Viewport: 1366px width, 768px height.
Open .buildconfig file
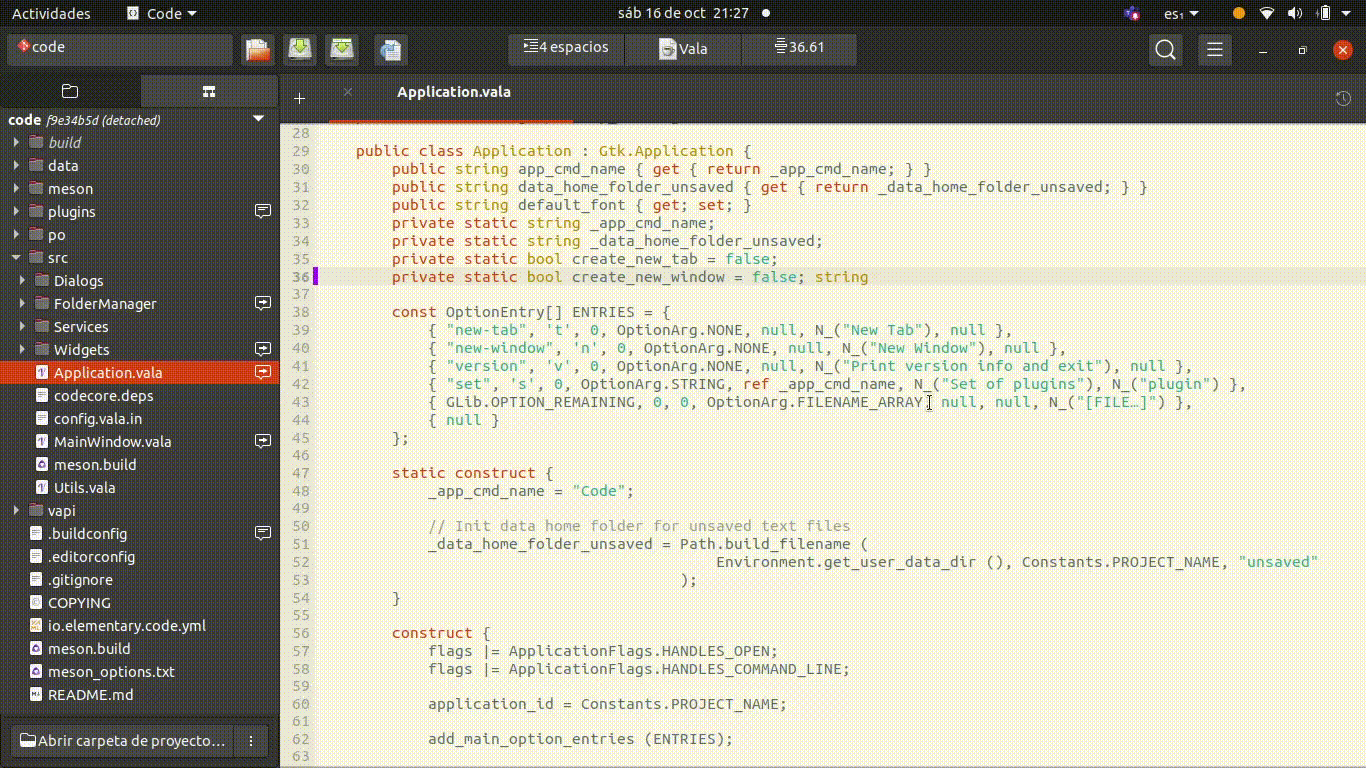pyautogui.click(x=139, y=533)
